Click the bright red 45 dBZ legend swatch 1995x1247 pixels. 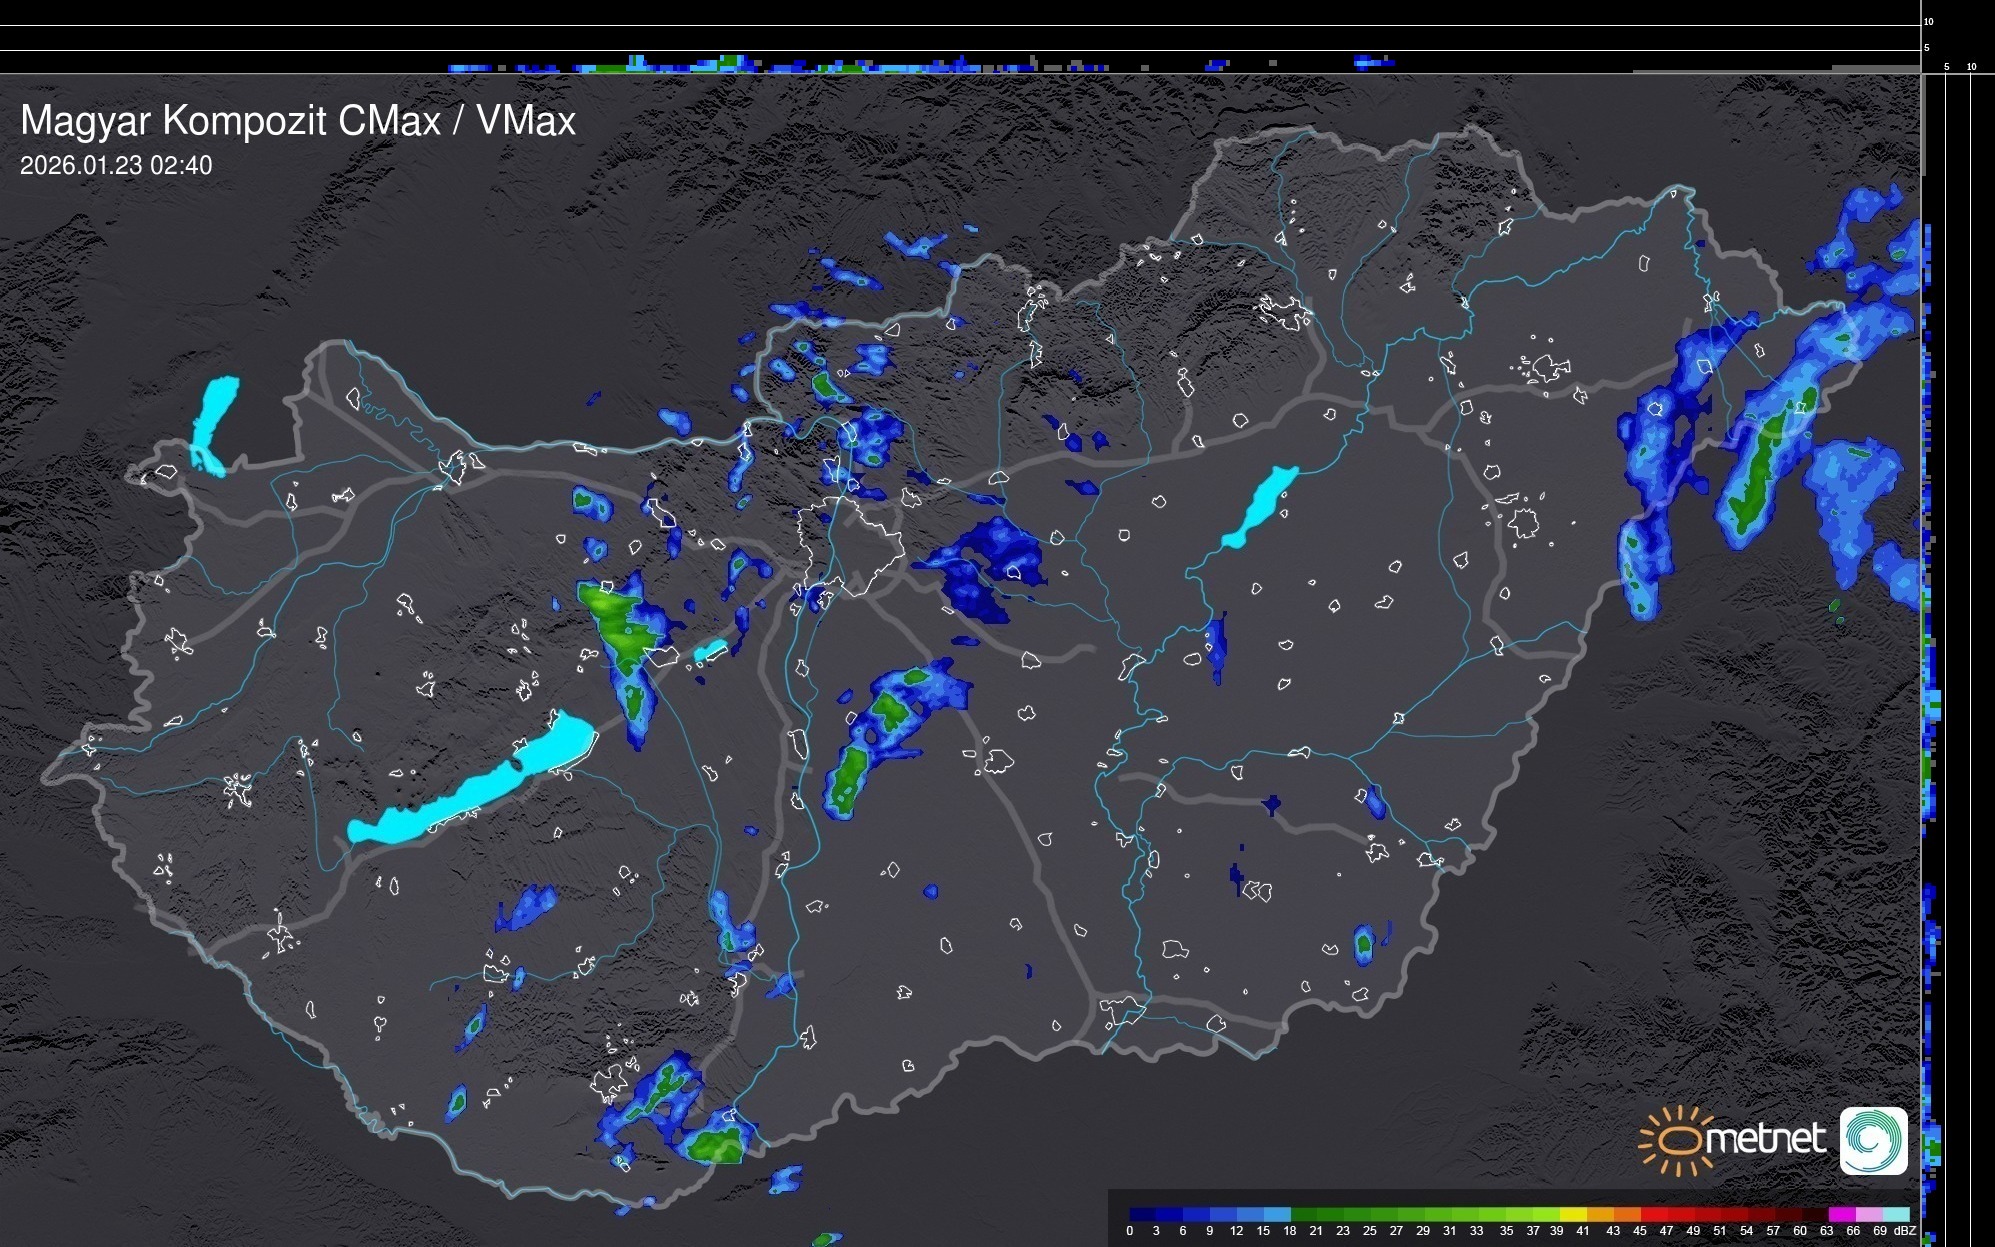(x=1653, y=1214)
